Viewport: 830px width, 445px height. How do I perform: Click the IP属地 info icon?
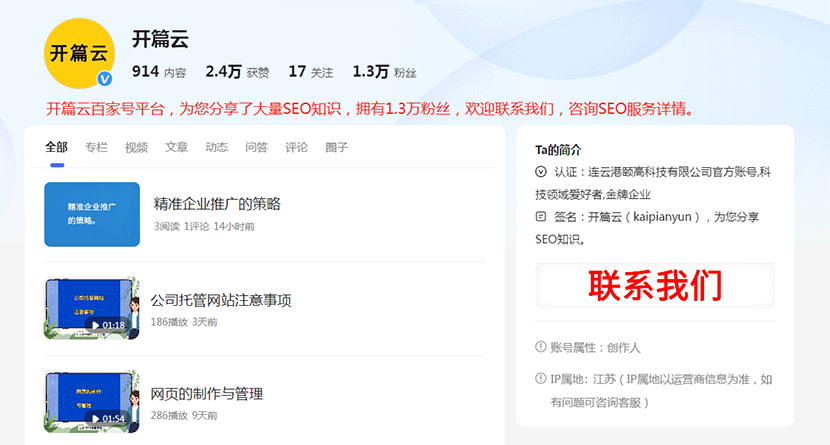pyautogui.click(x=541, y=379)
